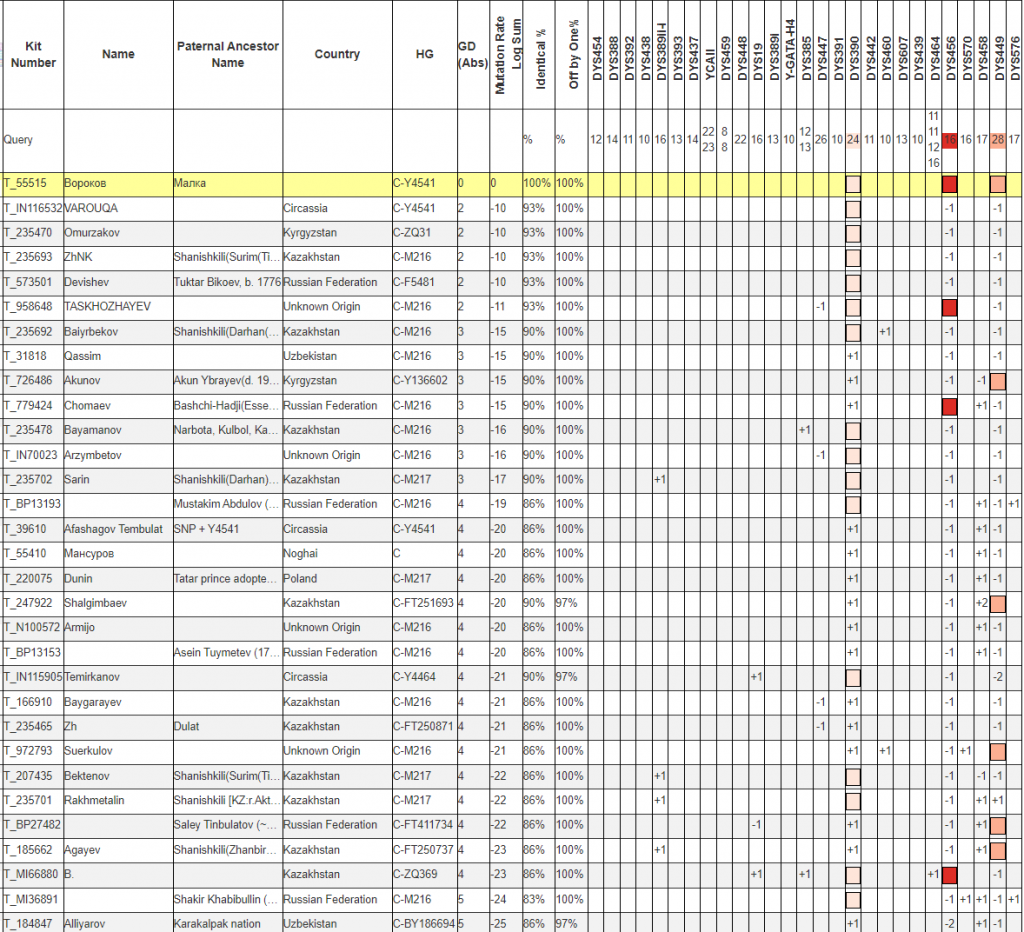Click haplogroup C-Y136602 for Akunov

pos(420,381)
